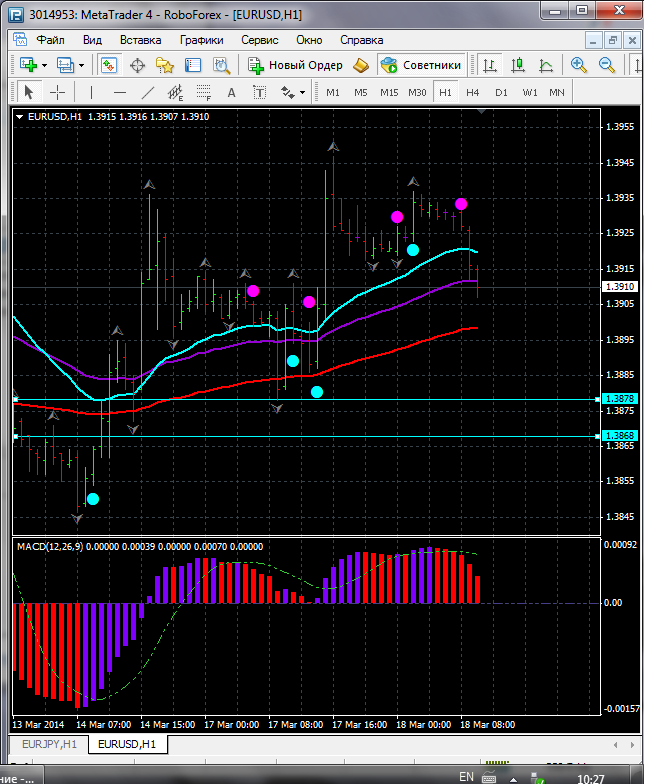This screenshot has height=784, width=650.
Task: Toggle the Market Watch window icon
Action: tap(109, 65)
